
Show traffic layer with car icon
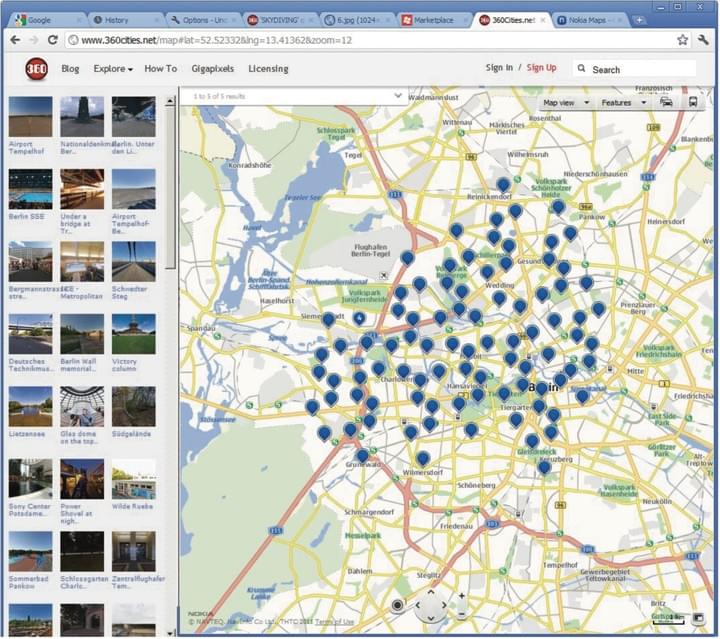(666, 102)
